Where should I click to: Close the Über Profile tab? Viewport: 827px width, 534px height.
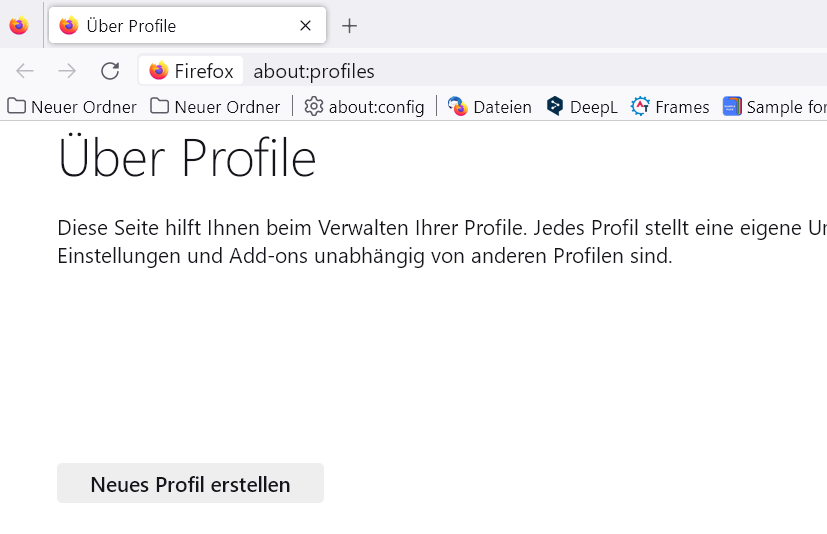tap(306, 26)
